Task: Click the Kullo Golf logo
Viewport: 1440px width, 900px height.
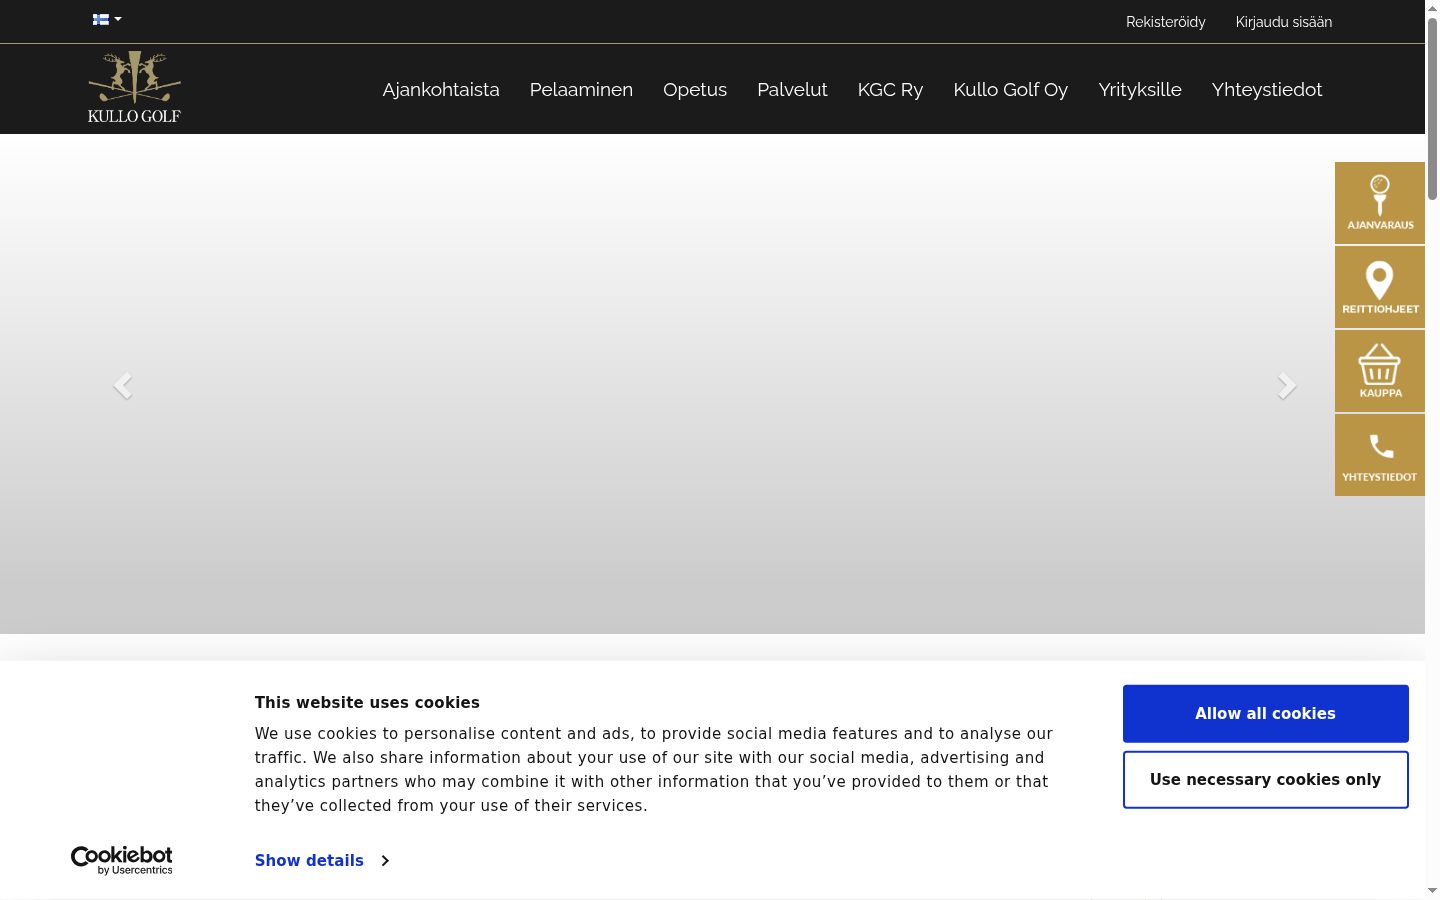Action: [x=134, y=87]
